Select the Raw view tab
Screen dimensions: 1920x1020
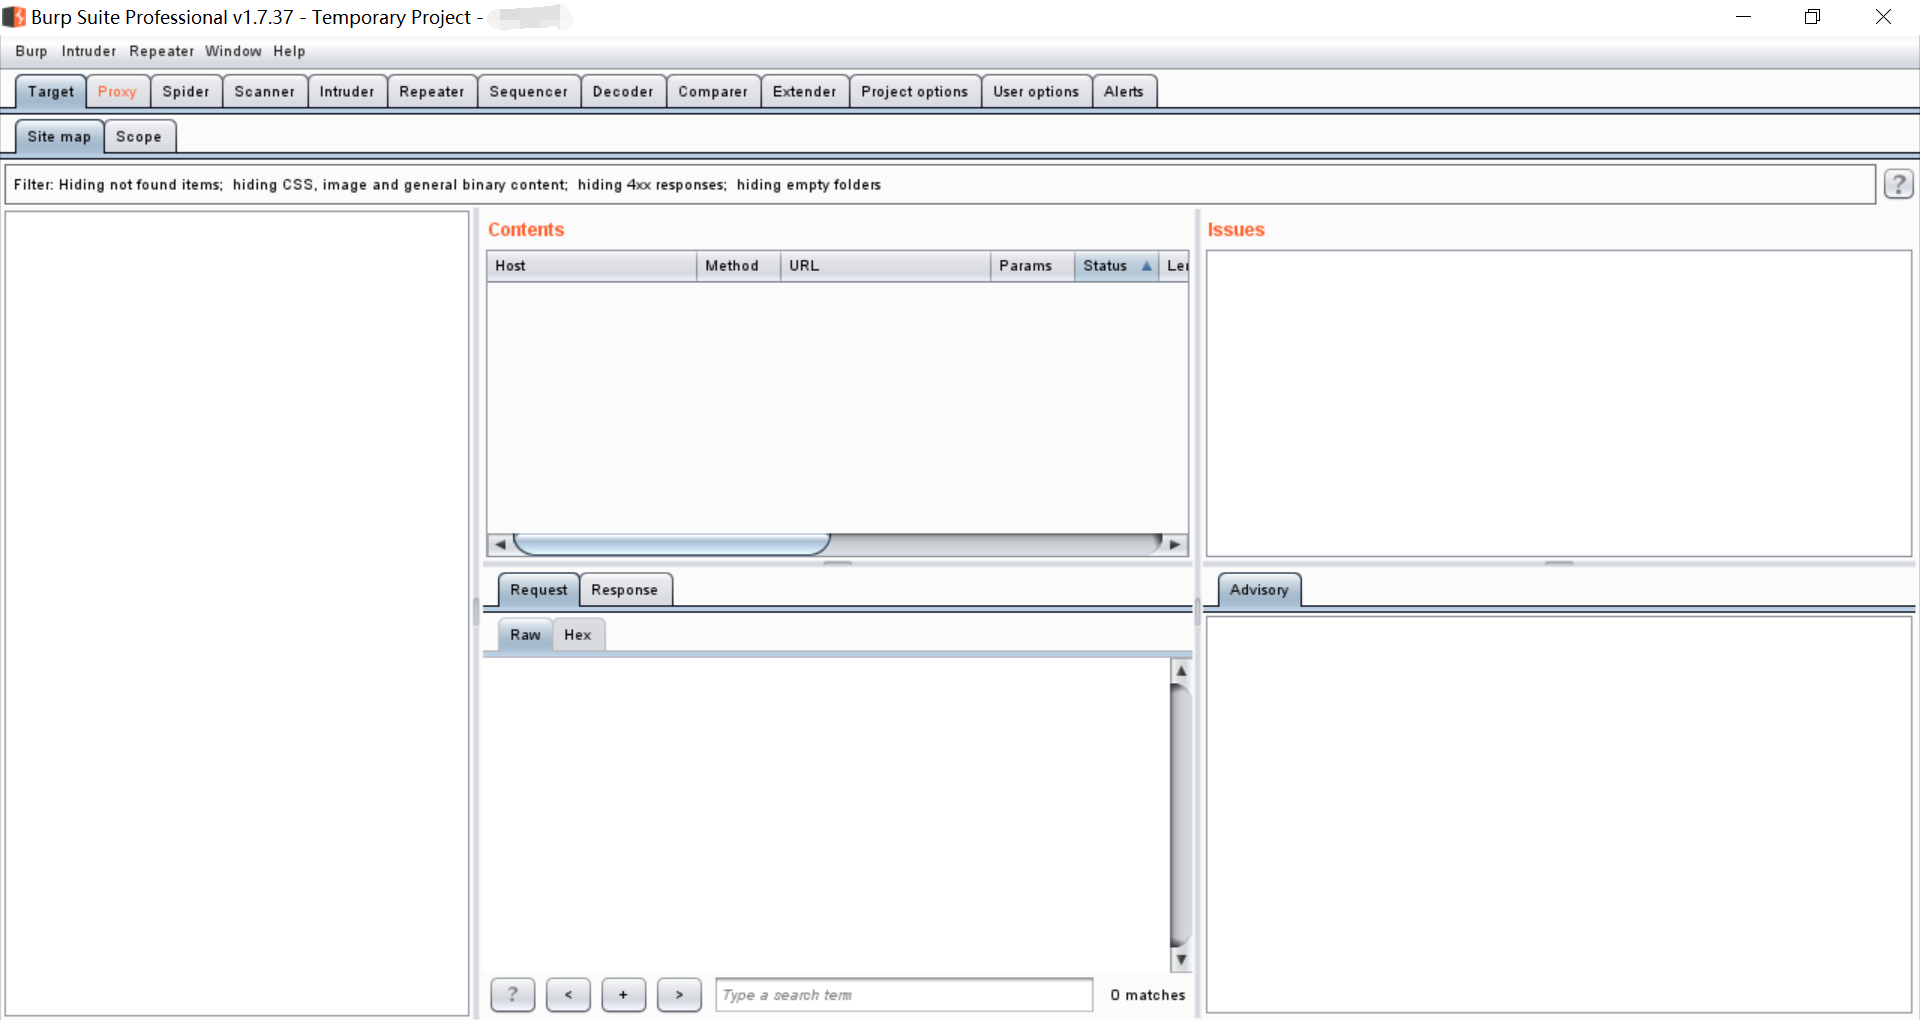click(x=526, y=635)
